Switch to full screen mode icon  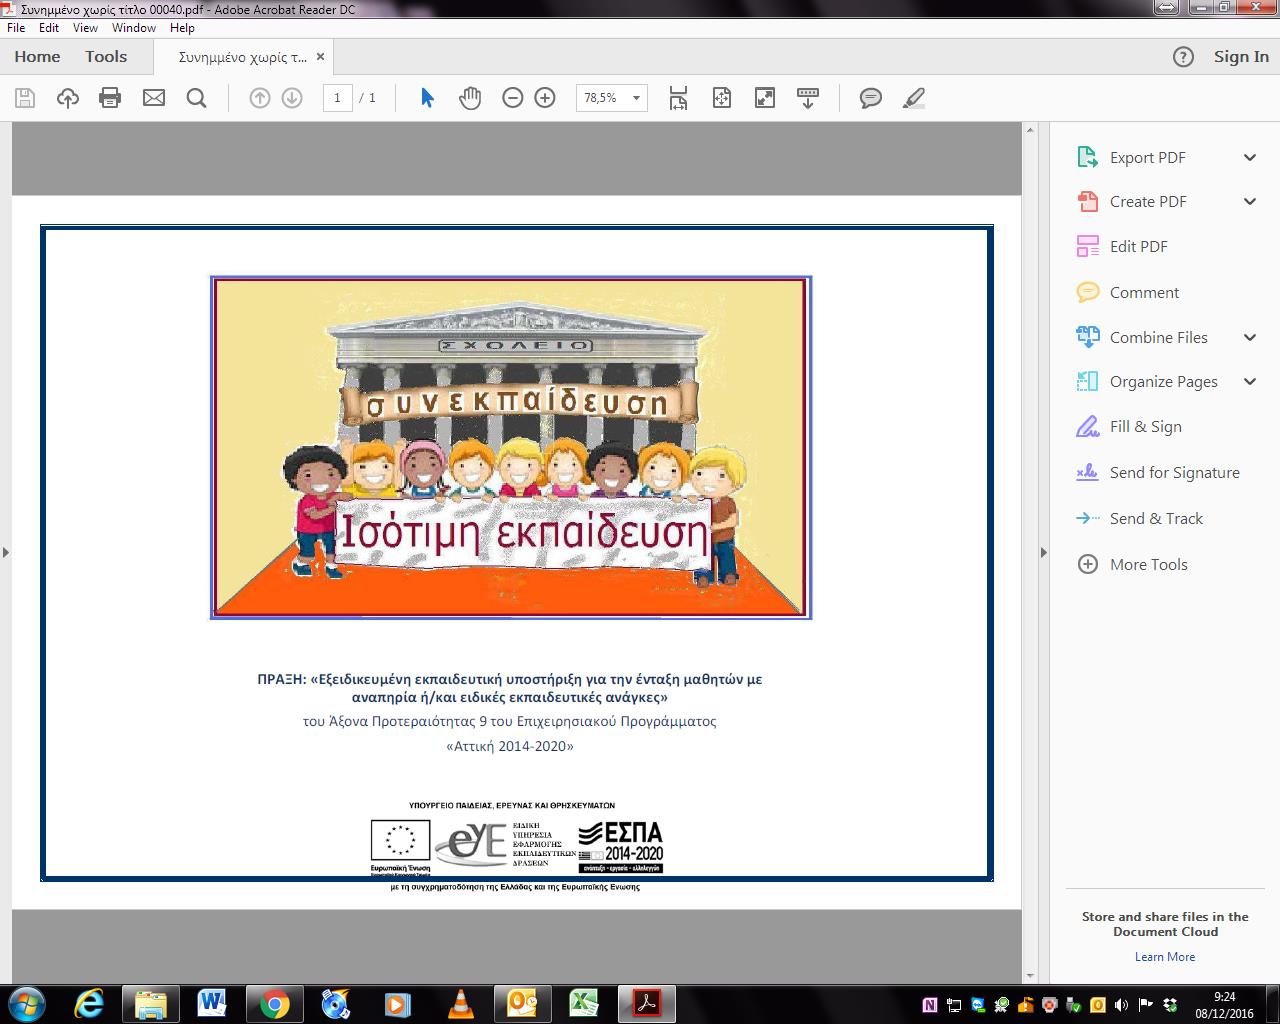[x=764, y=98]
